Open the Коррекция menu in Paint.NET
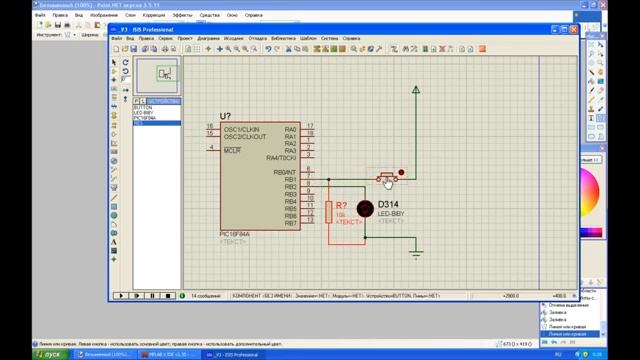This screenshot has height=360, width=640. 154,15
